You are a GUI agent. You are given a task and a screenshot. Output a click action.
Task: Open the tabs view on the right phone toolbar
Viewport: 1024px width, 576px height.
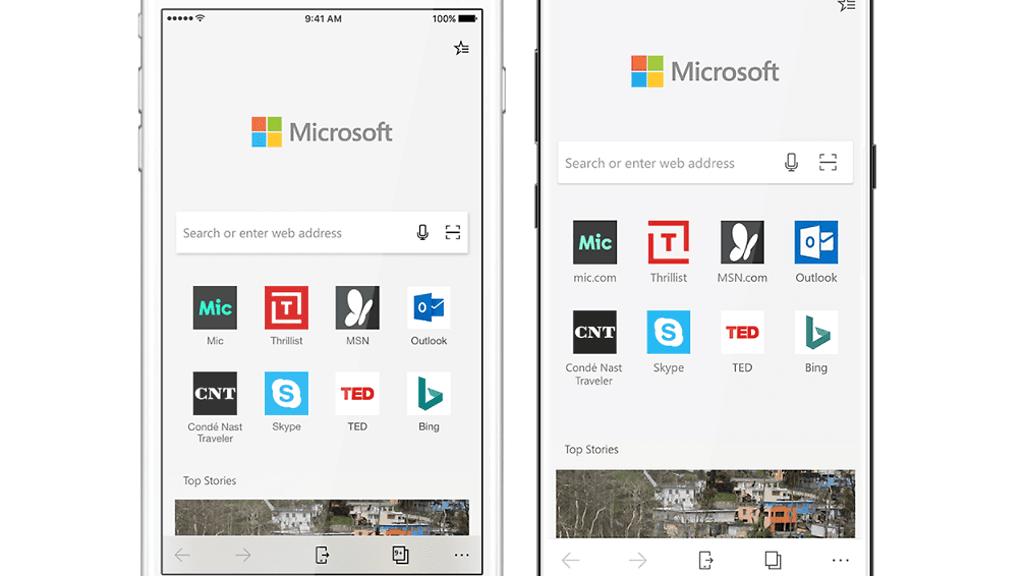pyautogui.click(x=772, y=560)
